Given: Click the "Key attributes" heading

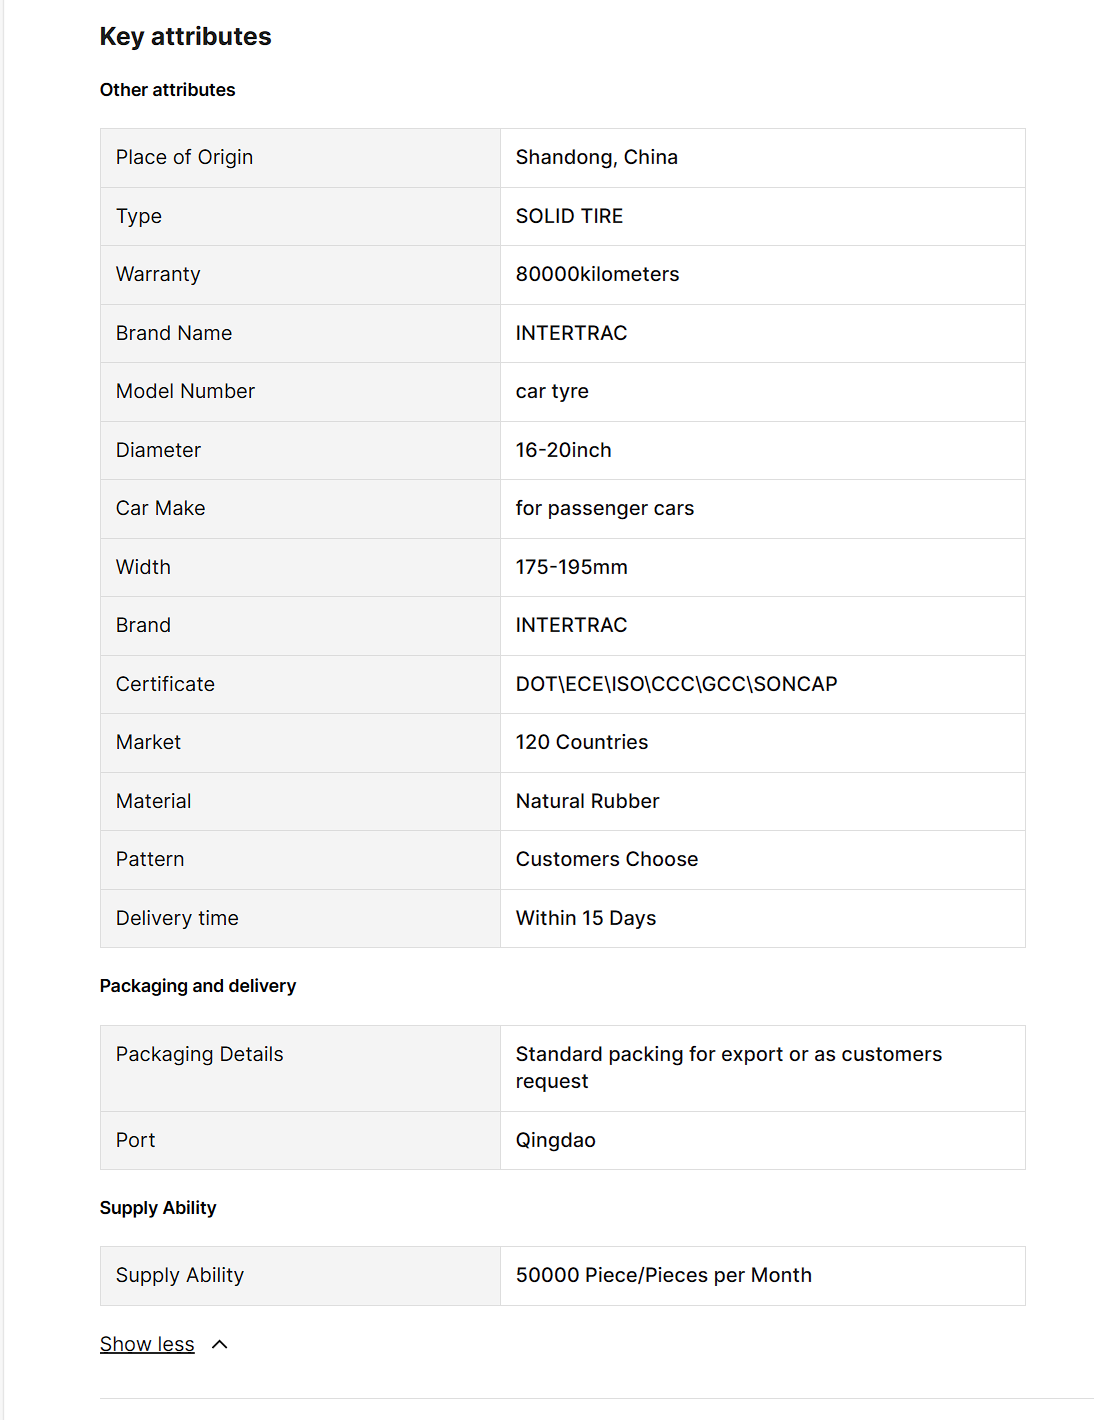Looking at the screenshot, I should click(185, 37).
